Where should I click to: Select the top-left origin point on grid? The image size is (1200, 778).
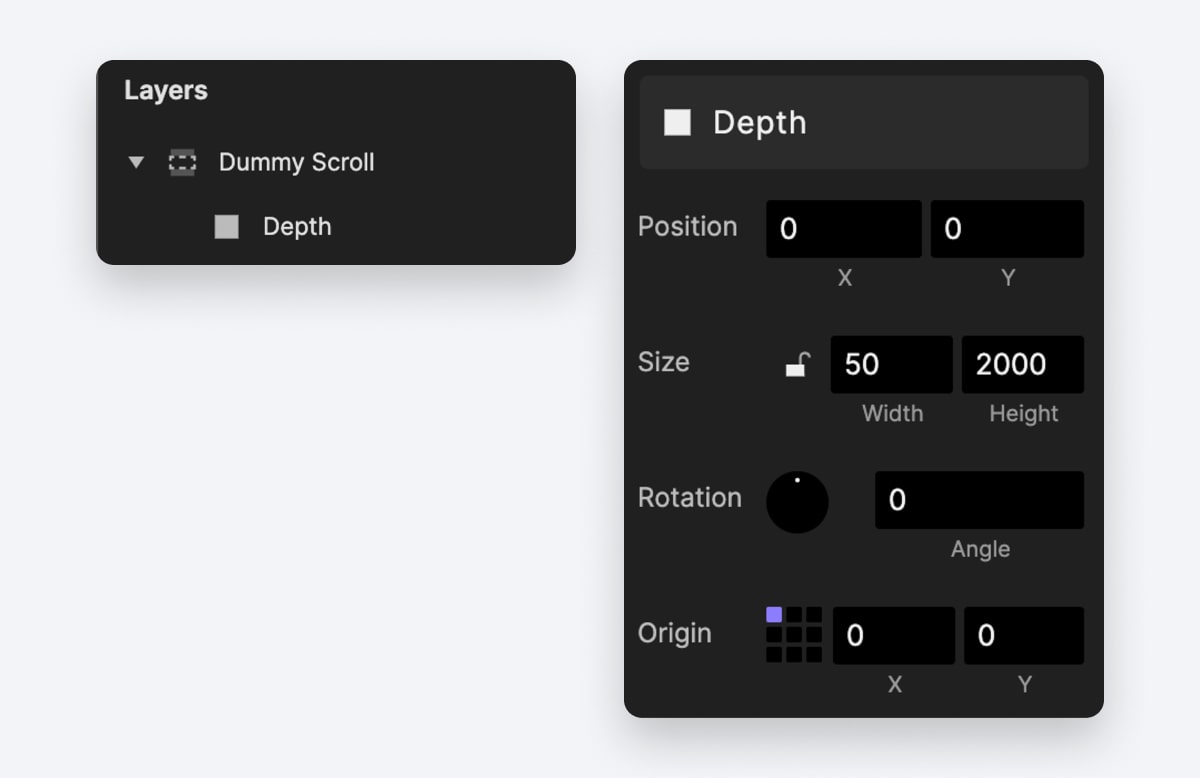pyautogui.click(x=775, y=614)
